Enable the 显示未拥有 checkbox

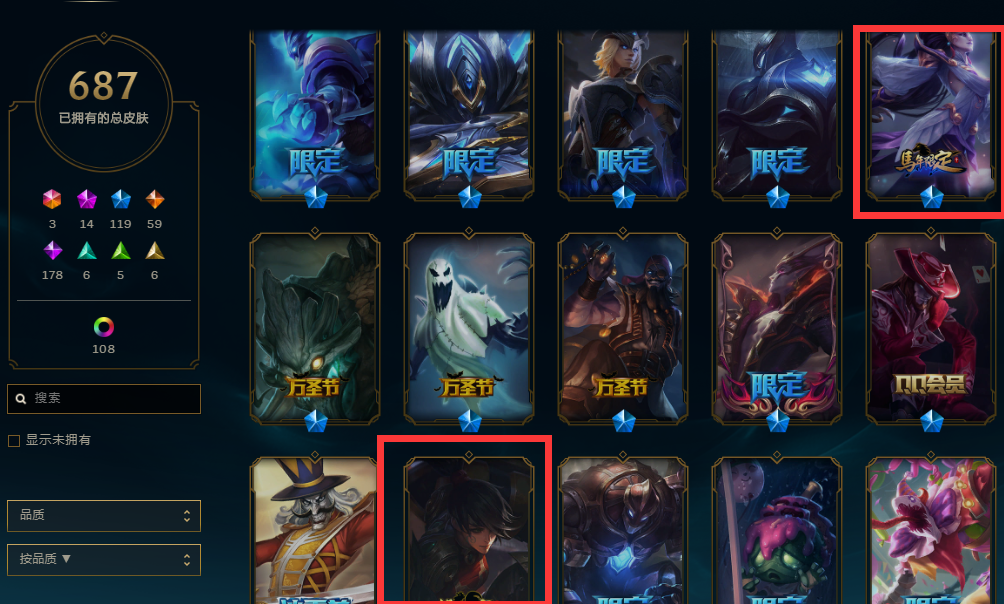tap(14, 441)
